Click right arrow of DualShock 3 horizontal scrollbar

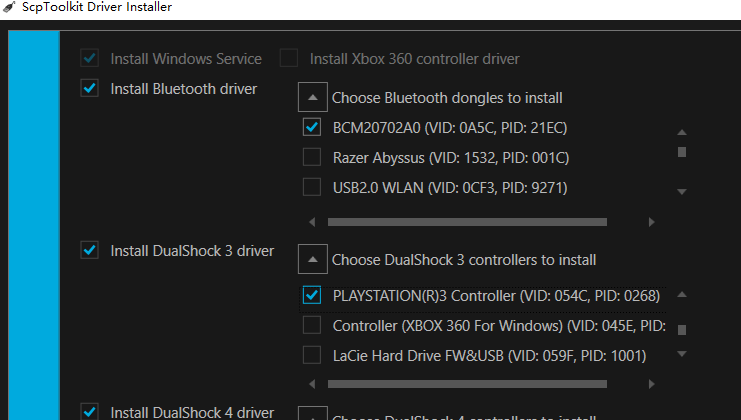(x=652, y=384)
